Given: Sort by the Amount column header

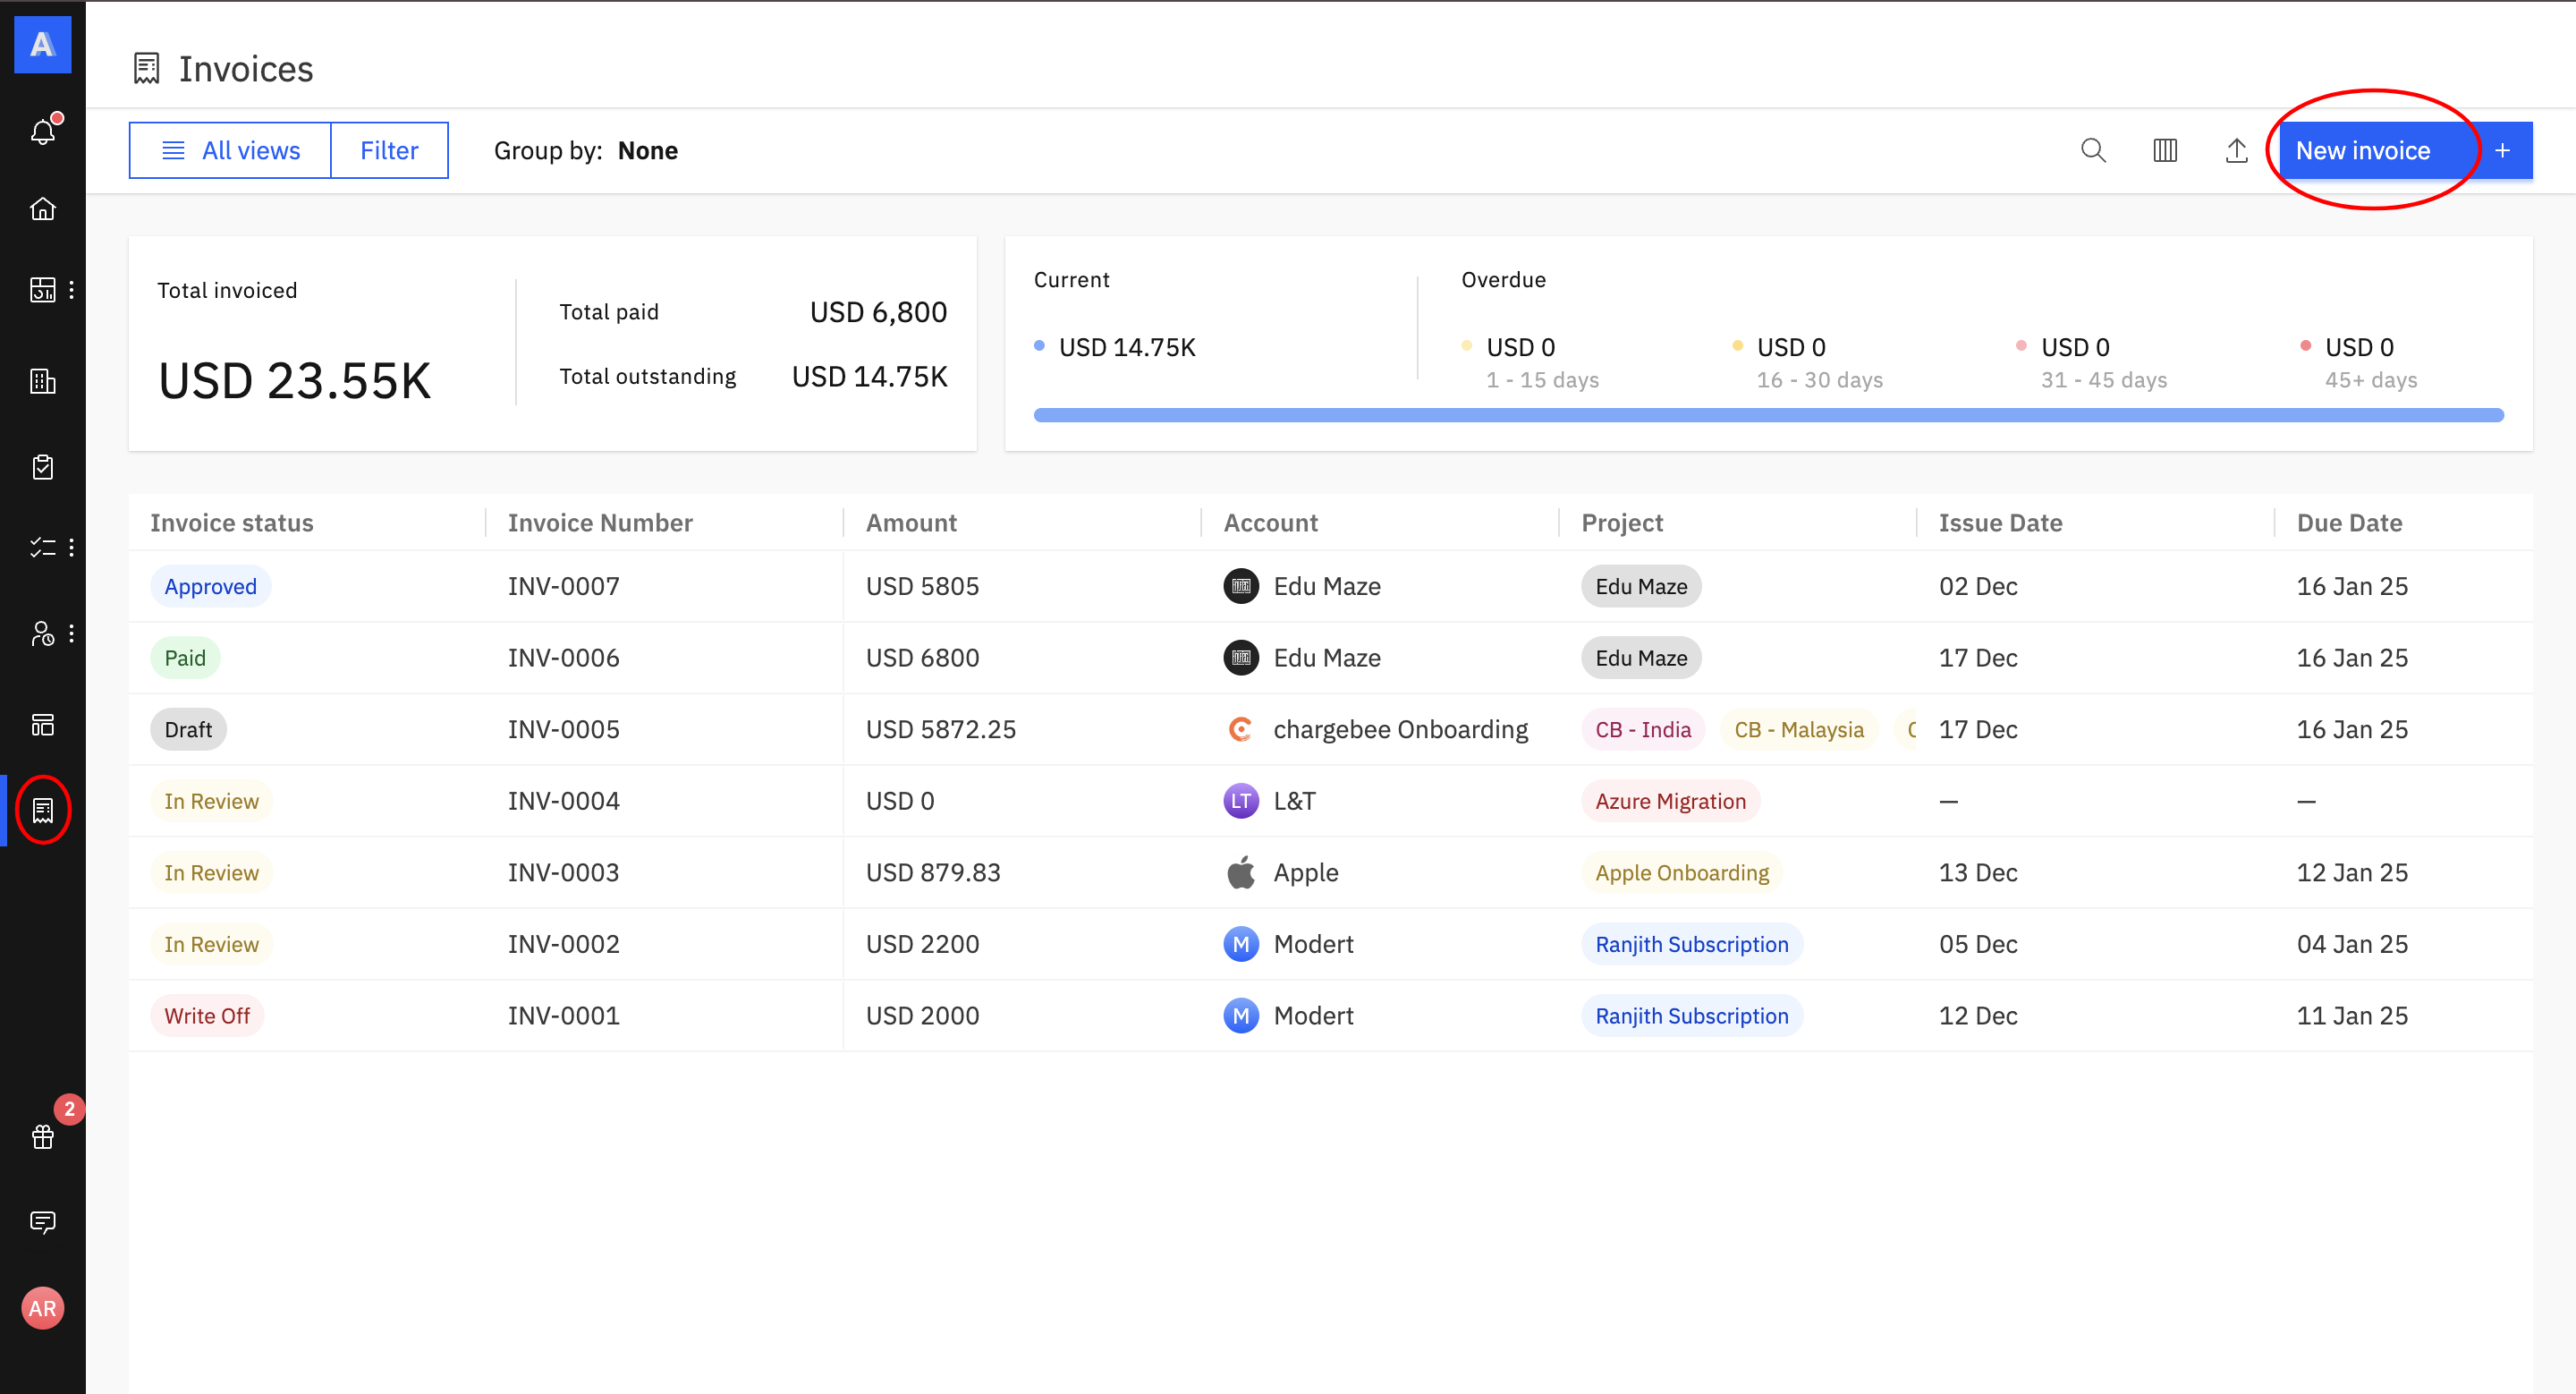Looking at the screenshot, I should pos(911,522).
